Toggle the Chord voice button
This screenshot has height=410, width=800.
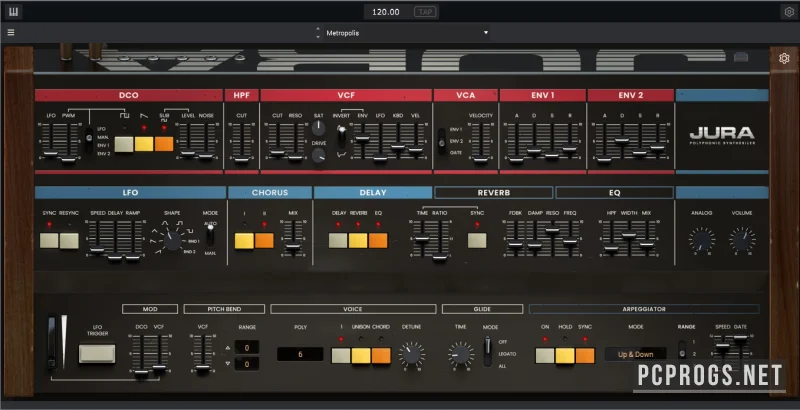click(381, 355)
